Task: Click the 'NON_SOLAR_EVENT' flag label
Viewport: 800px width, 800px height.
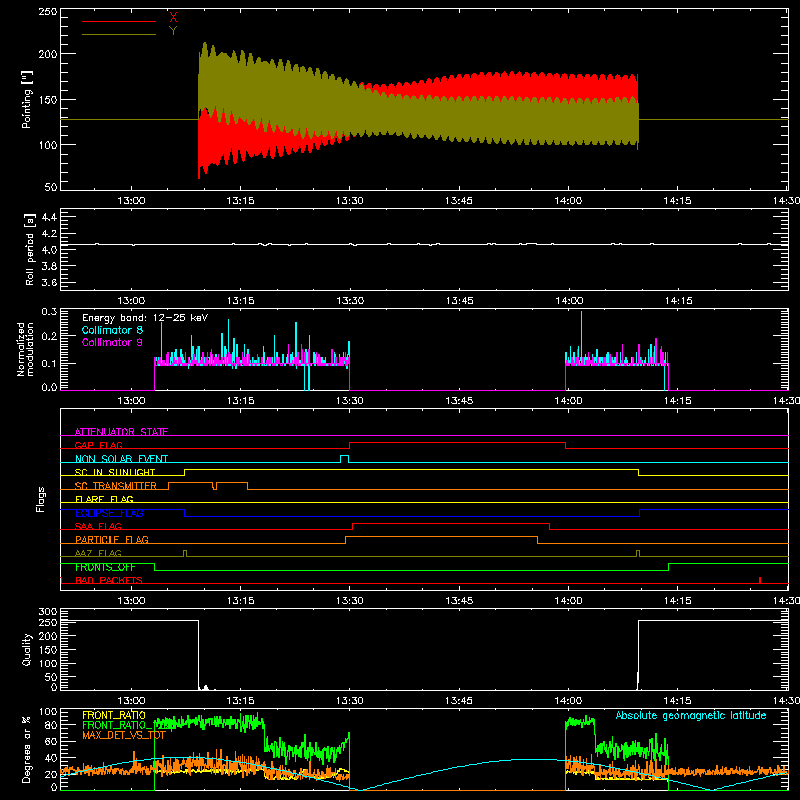Action: pos(121,459)
